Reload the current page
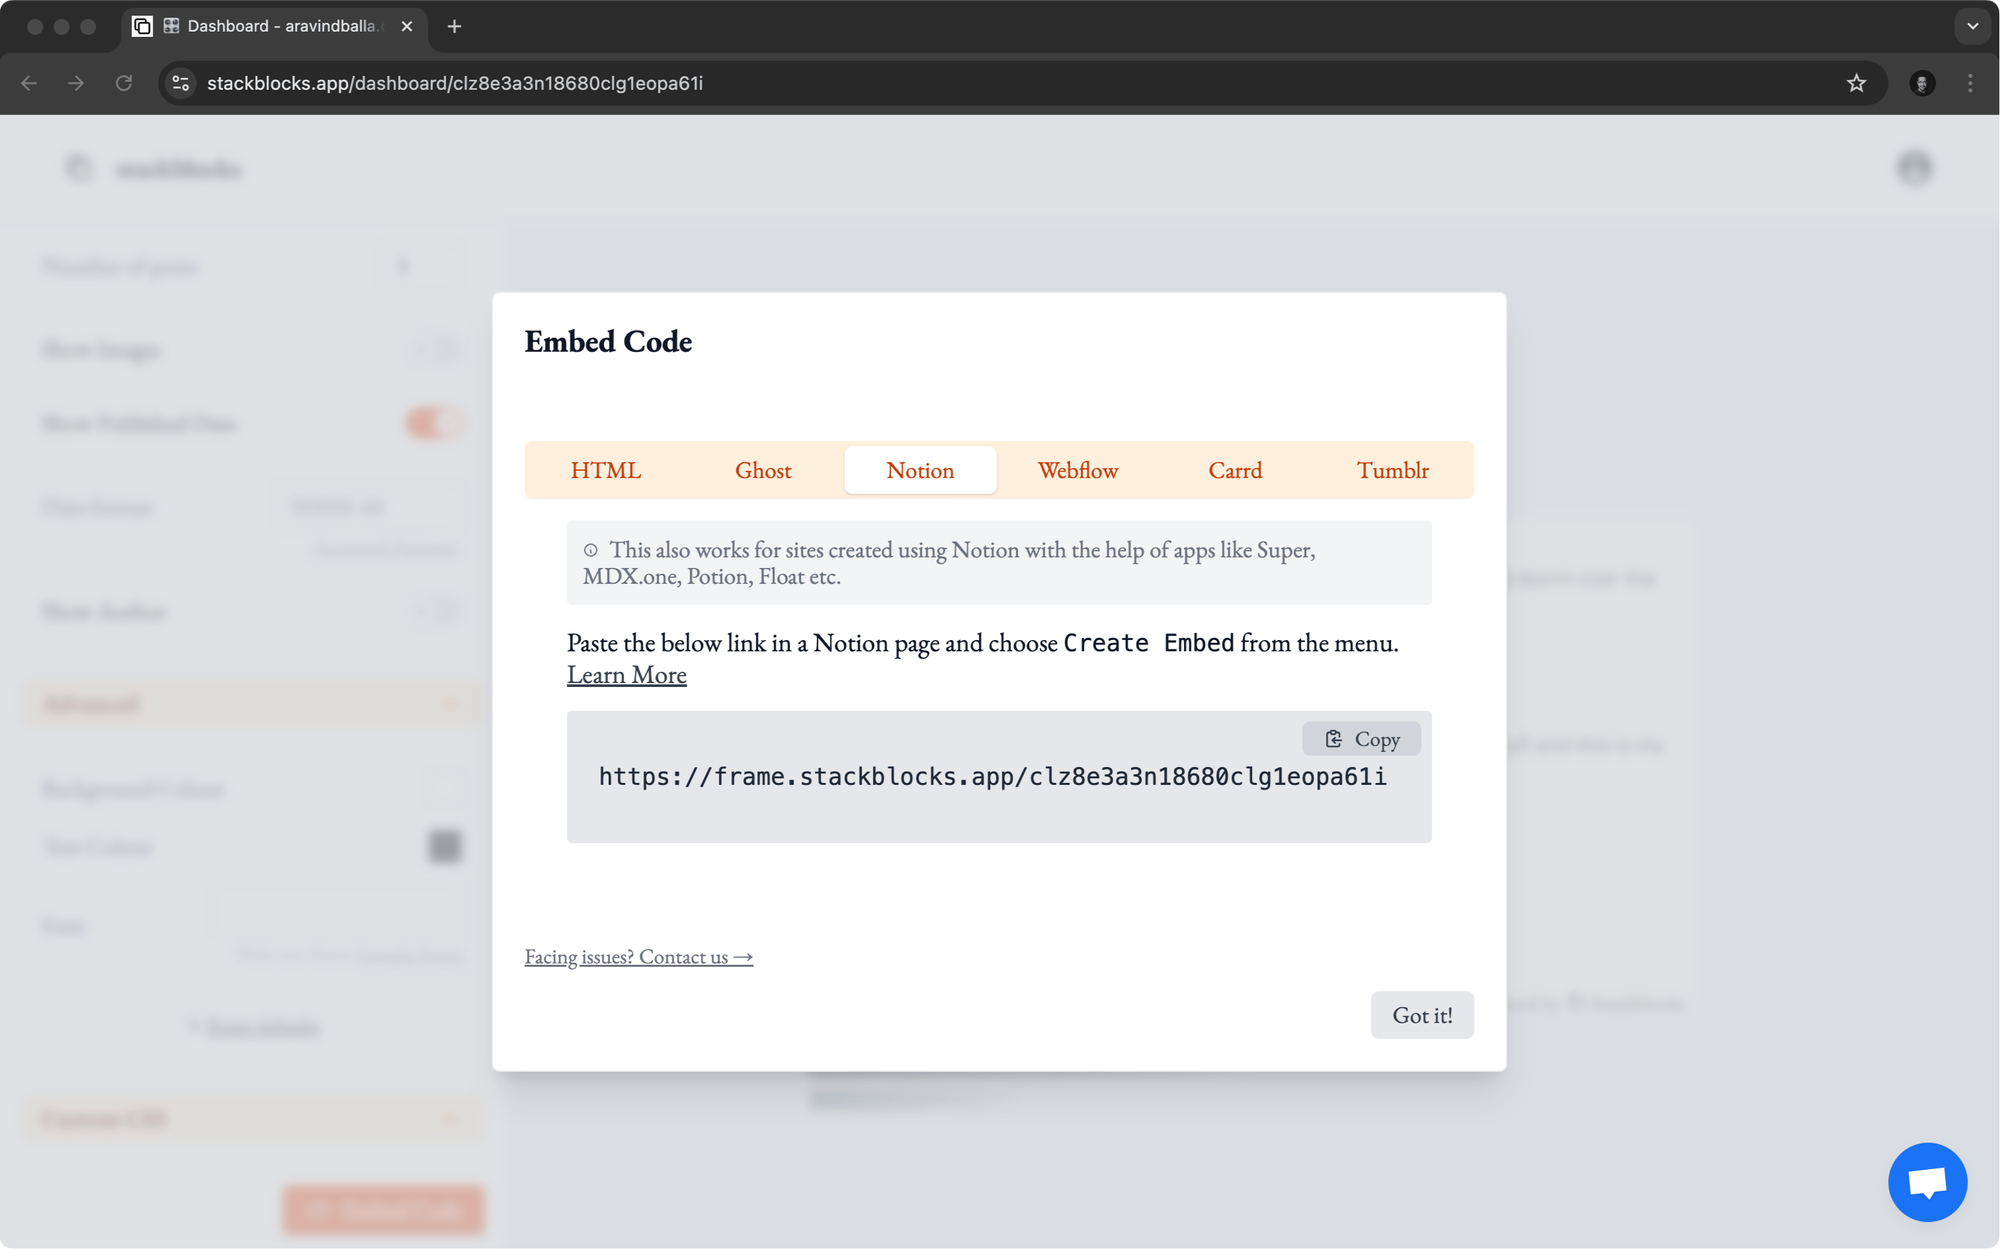The height and width of the screenshot is (1249, 2000). coord(124,83)
